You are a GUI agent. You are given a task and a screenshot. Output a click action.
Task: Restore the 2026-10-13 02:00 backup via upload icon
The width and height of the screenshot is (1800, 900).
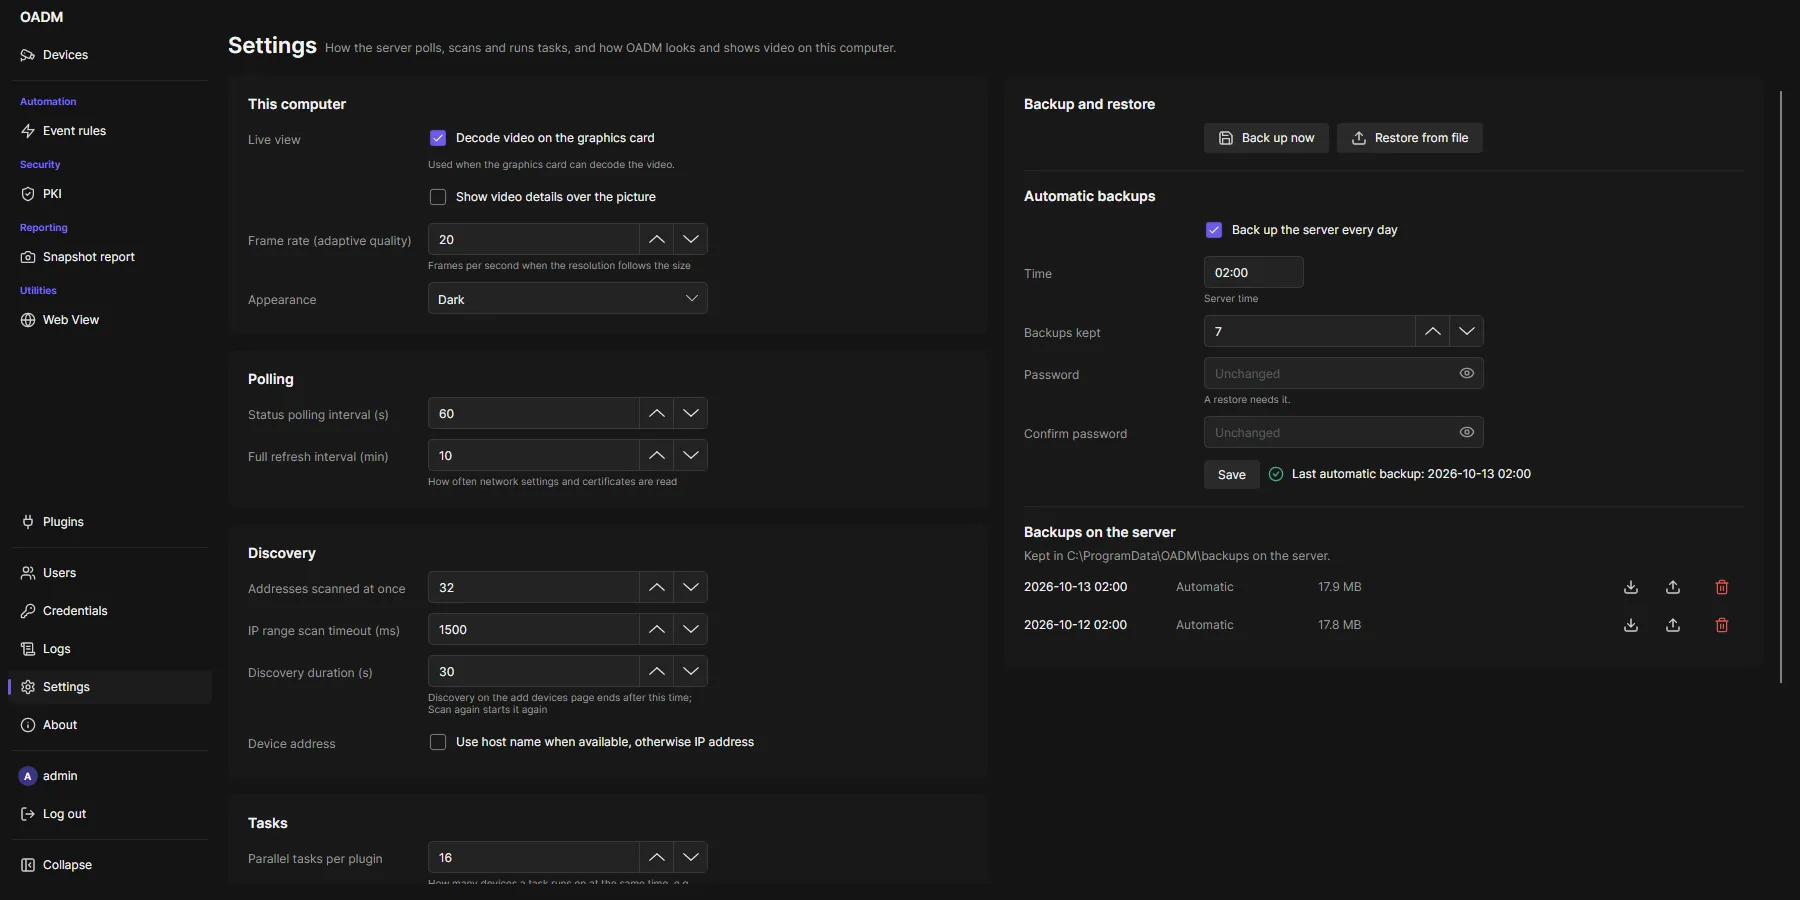1673,587
